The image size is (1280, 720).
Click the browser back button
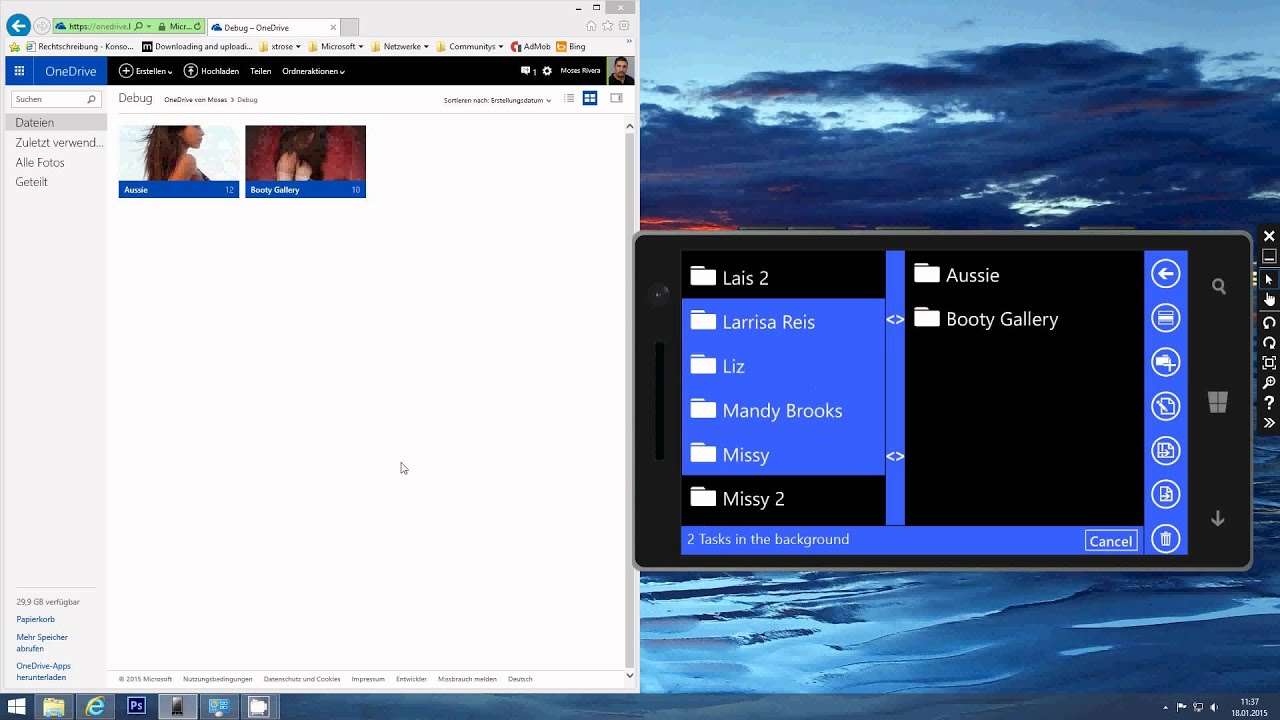[x=18, y=26]
